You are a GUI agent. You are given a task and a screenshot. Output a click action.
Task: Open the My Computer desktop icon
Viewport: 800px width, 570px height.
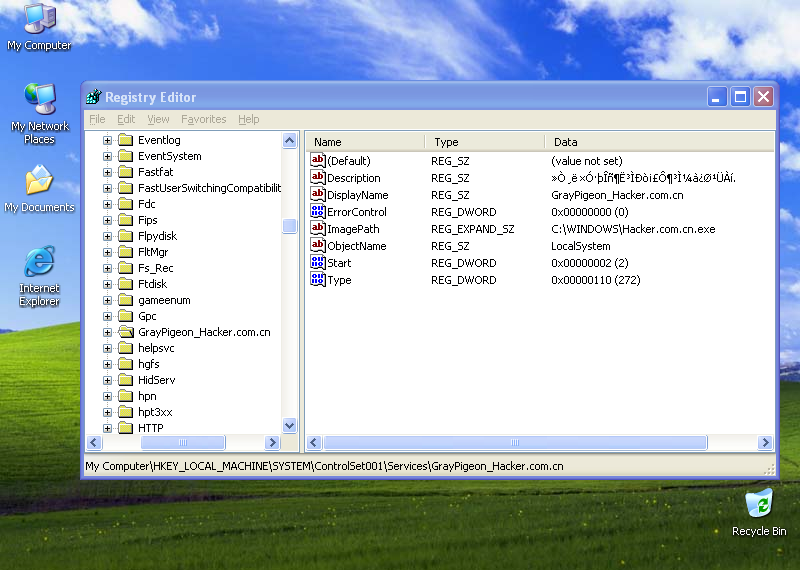(39, 27)
